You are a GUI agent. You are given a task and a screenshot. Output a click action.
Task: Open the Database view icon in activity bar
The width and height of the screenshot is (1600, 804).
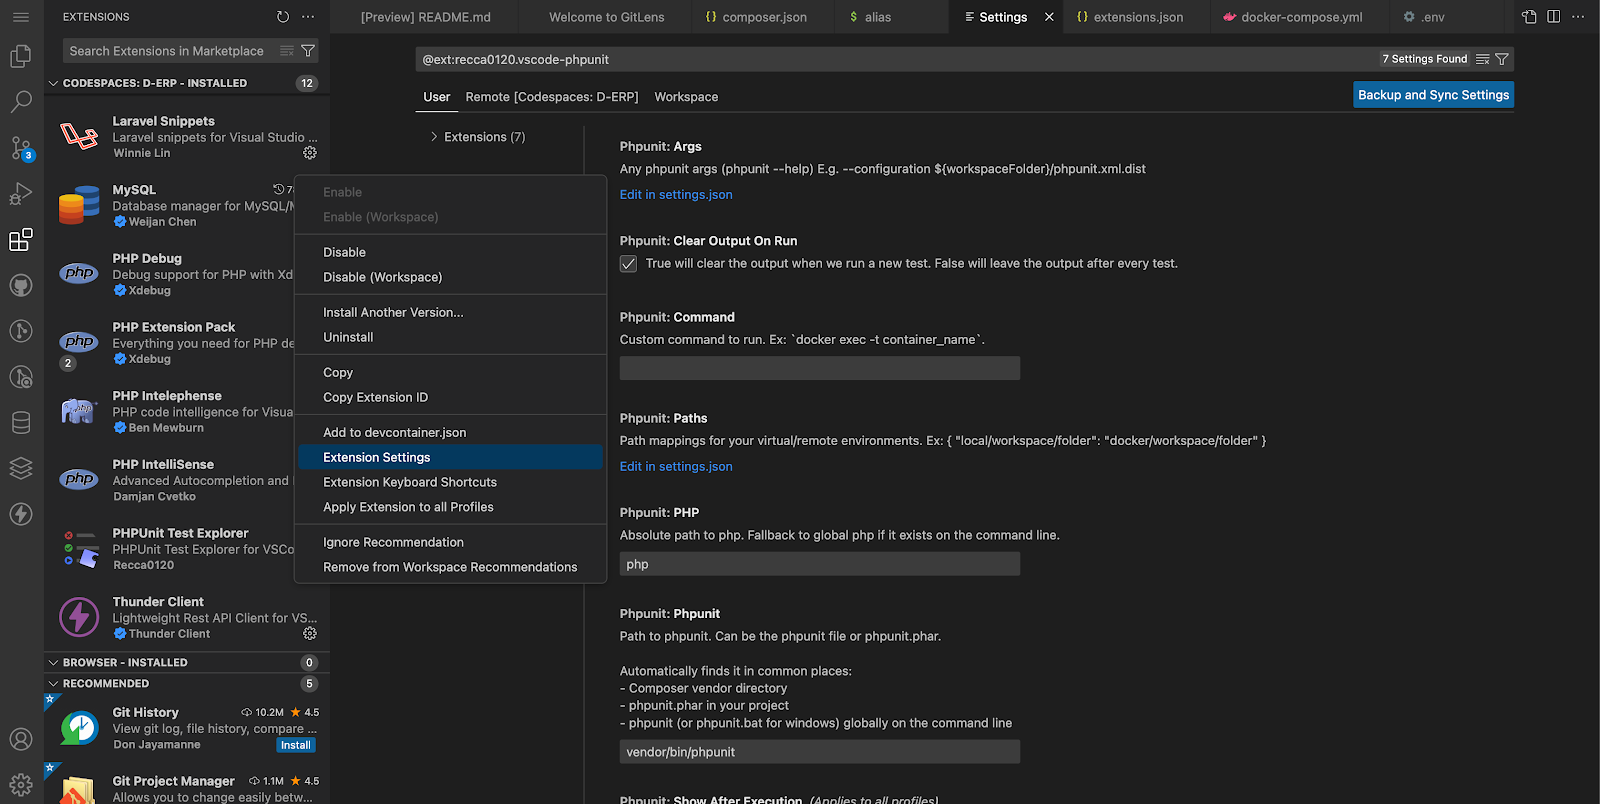click(x=21, y=423)
